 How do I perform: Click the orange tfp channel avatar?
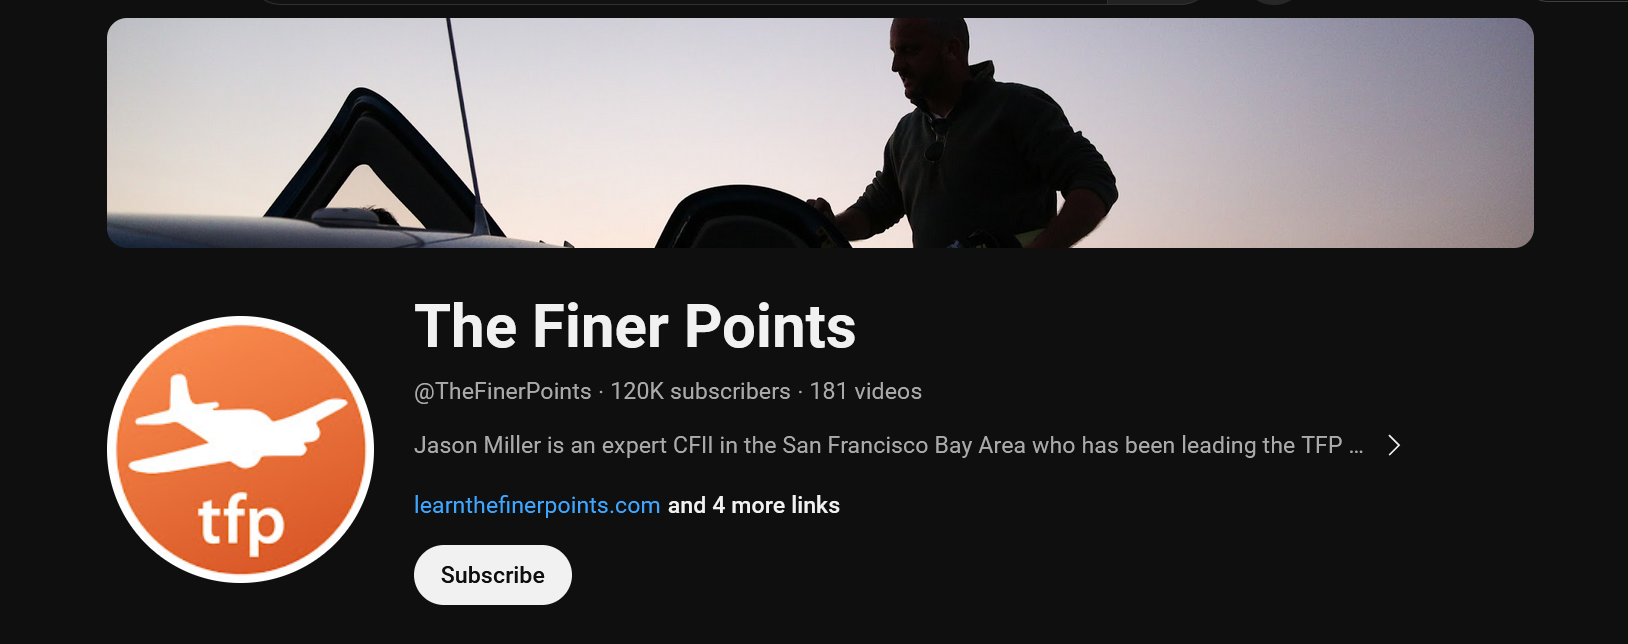pos(240,449)
